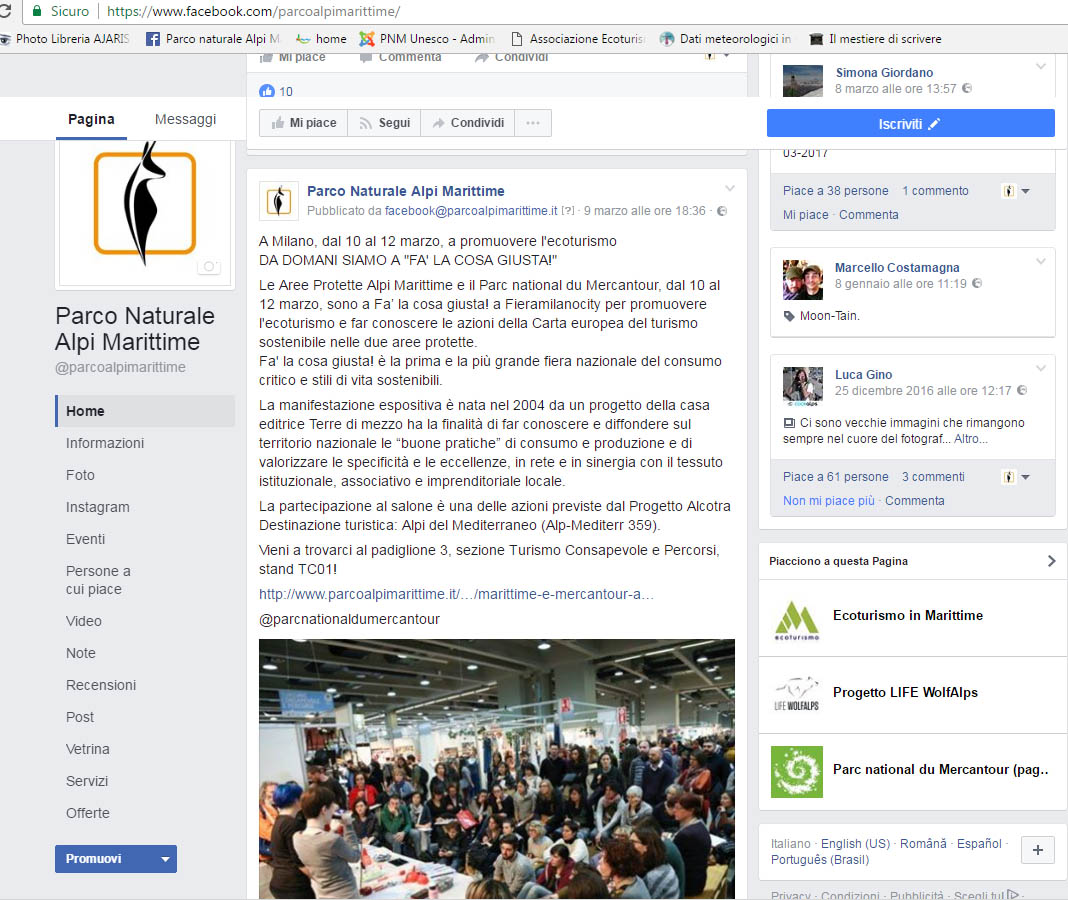Click the page avatar icon on the post header
This screenshot has height=900, width=1068.
pyautogui.click(x=279, y=201)
